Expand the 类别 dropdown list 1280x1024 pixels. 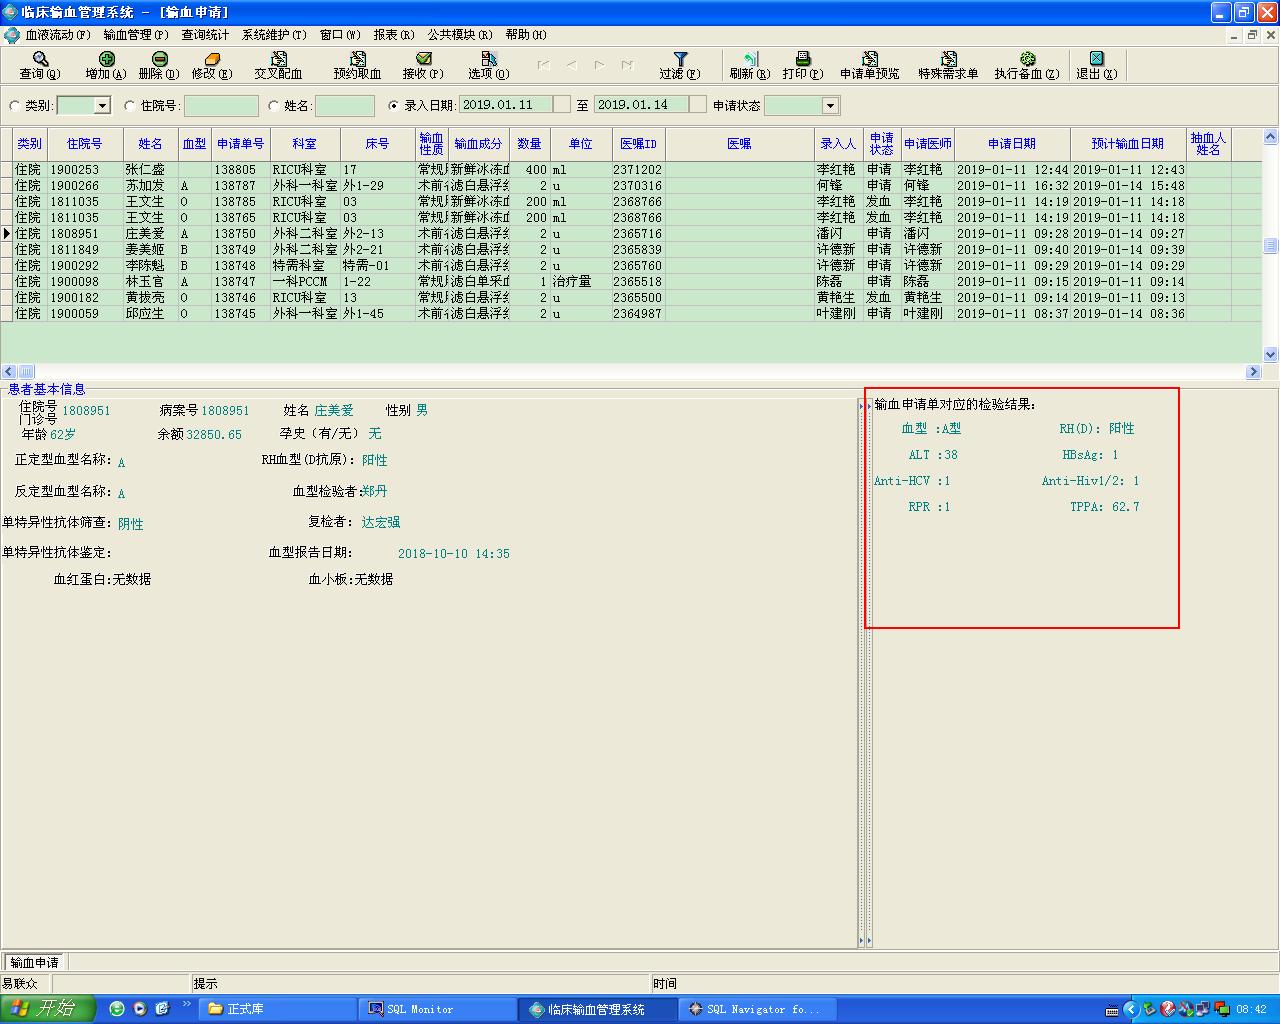(x=102, y=106)
